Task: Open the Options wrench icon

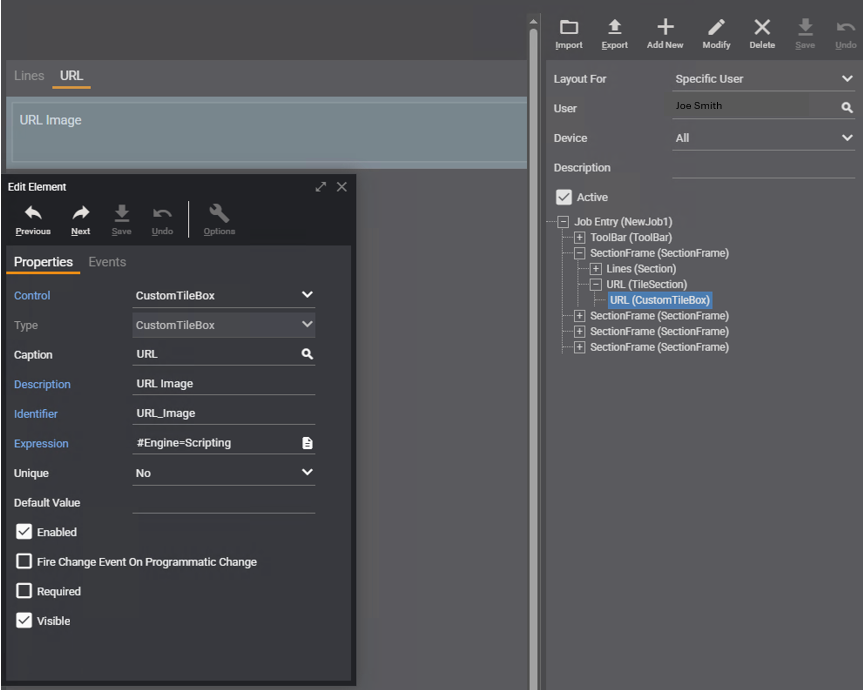Action: 219,214
